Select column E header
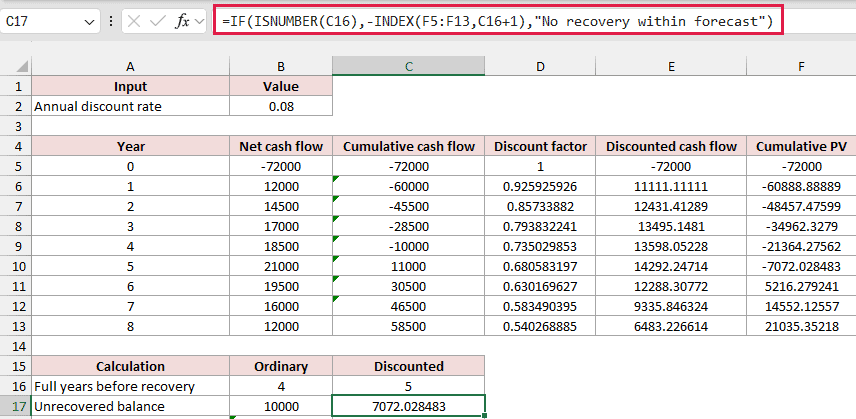 (671, 67)
